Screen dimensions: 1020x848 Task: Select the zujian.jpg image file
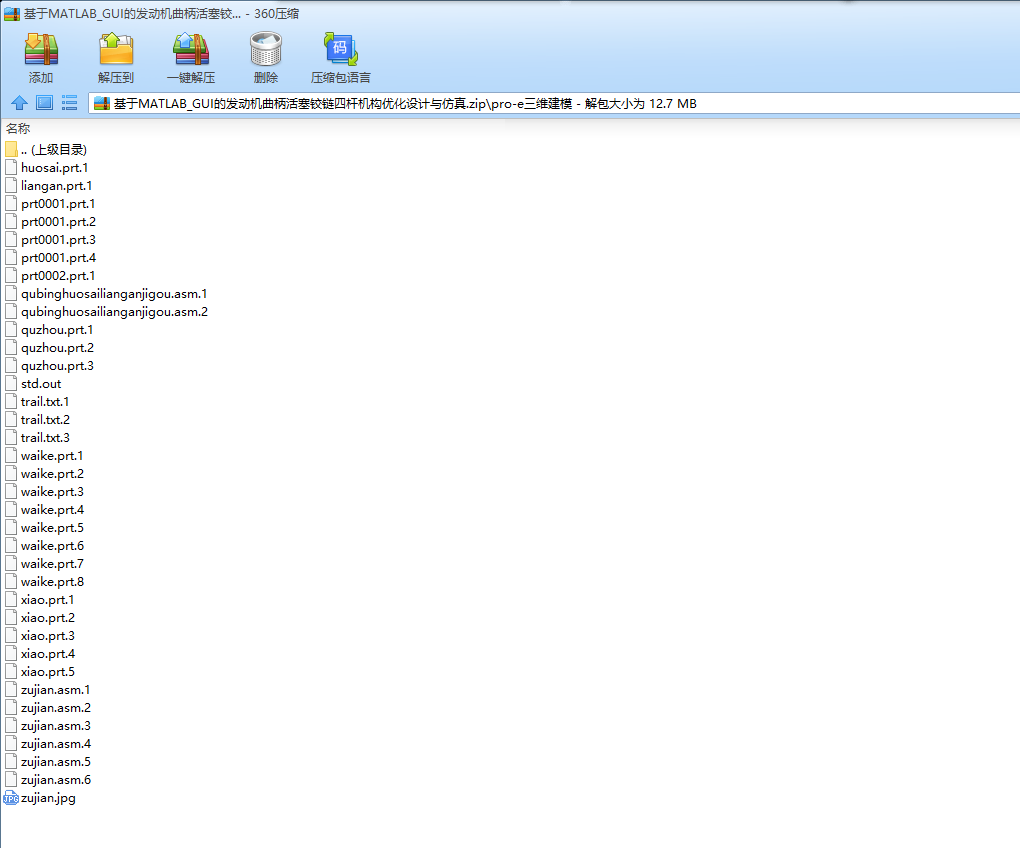pos(48,798)
